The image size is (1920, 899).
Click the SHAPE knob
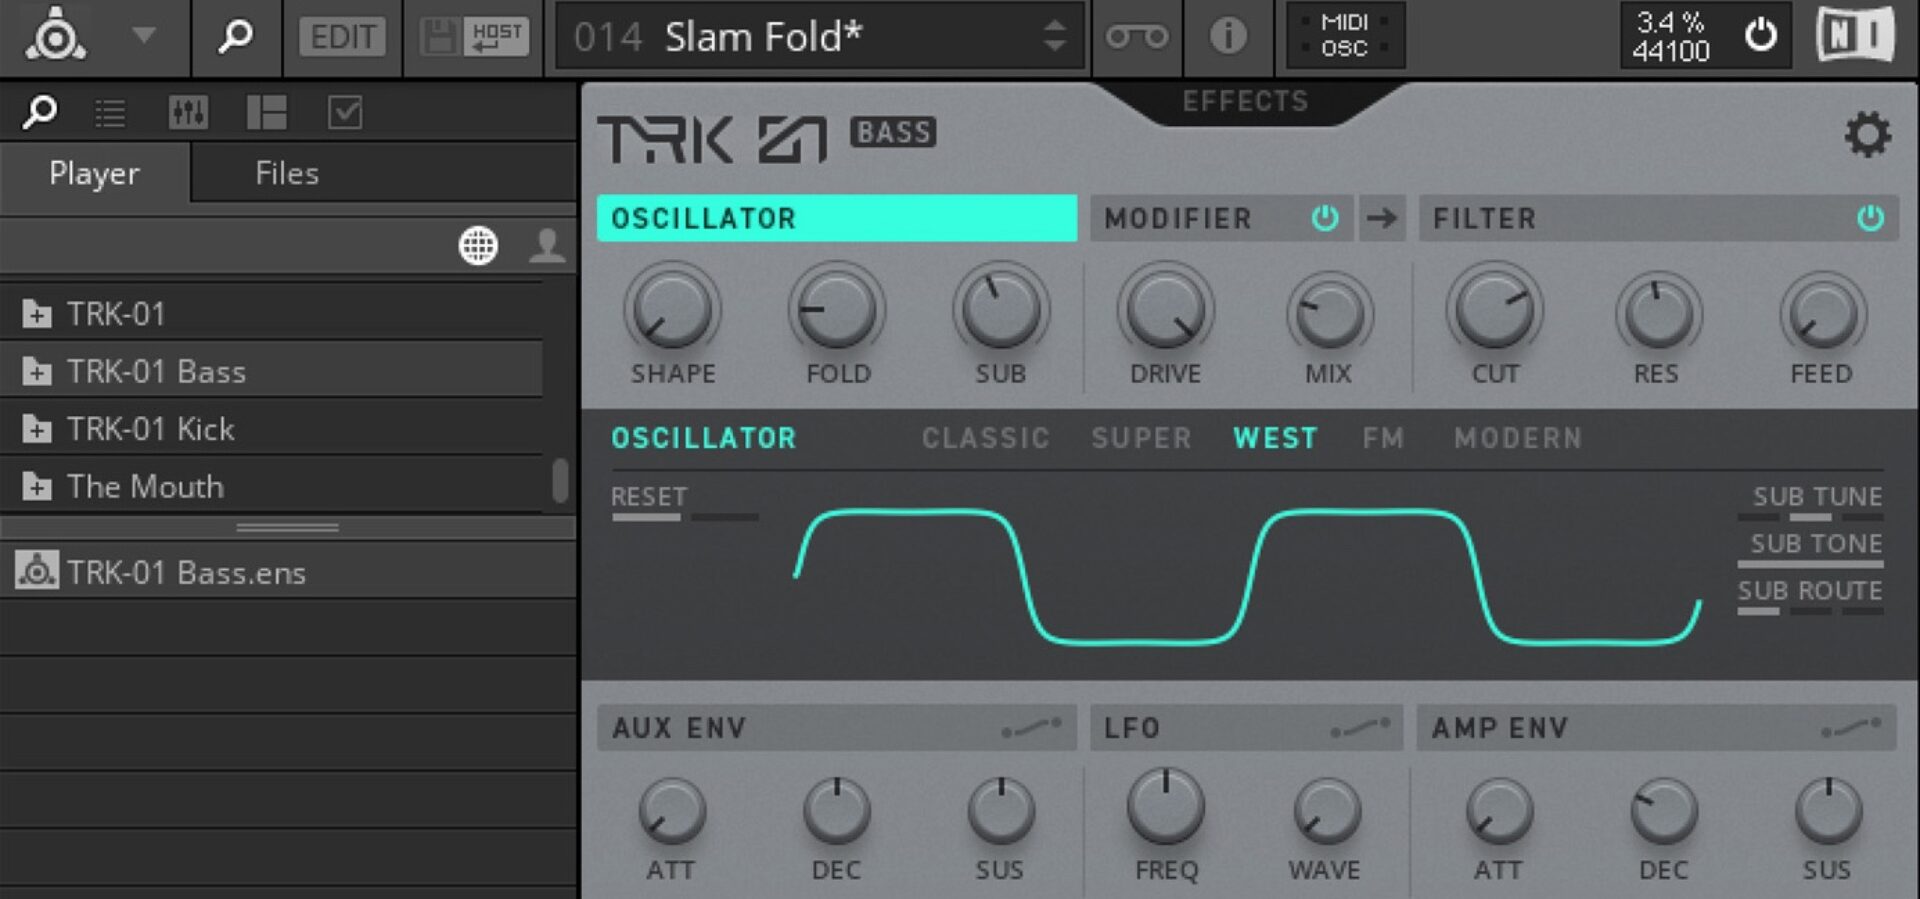(x=672, y=309)
